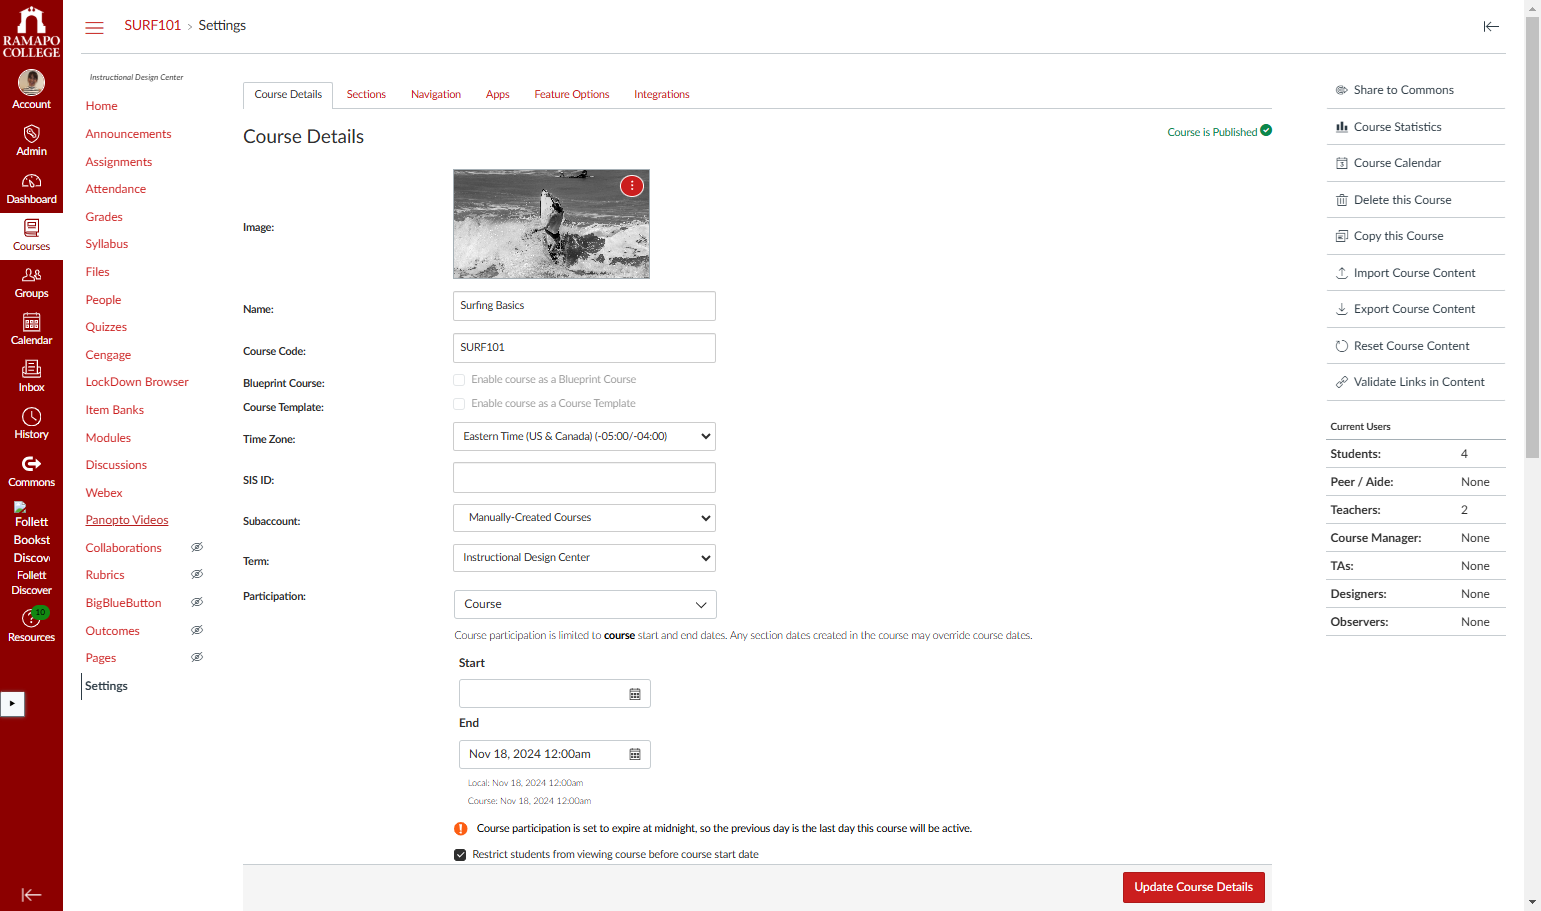Open the SURF101 breadcrumb link
This screenshot has width=1541, height=911.
[153, 25]
